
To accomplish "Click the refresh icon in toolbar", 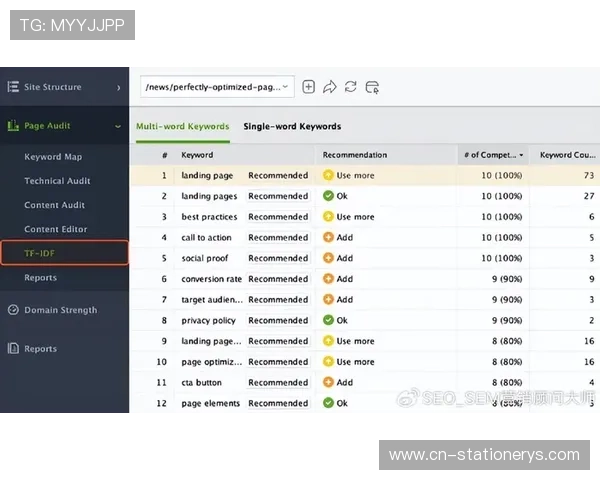I will 350,87.
